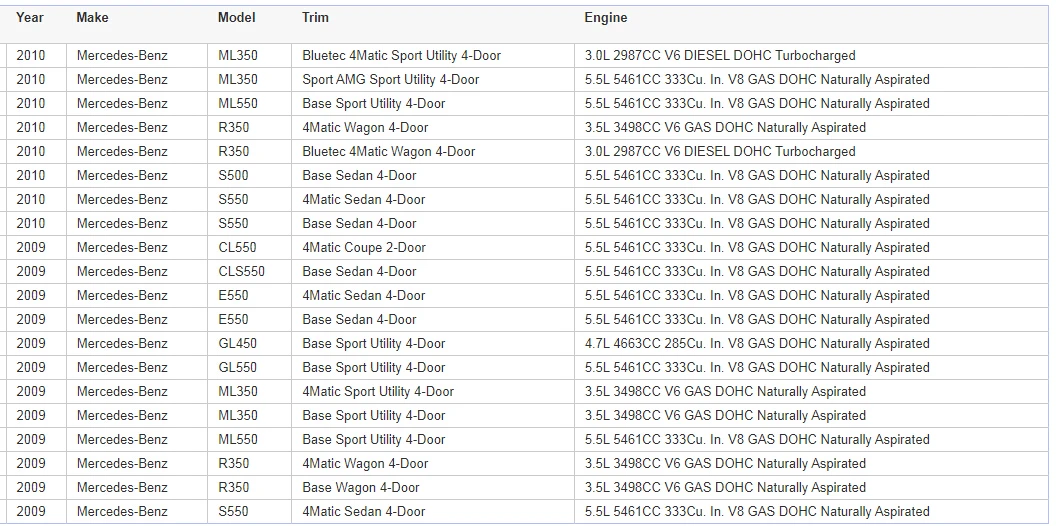
Task: Click the 2010 R350 4Matic Wagon engine cell
Action: coord(812,128)
